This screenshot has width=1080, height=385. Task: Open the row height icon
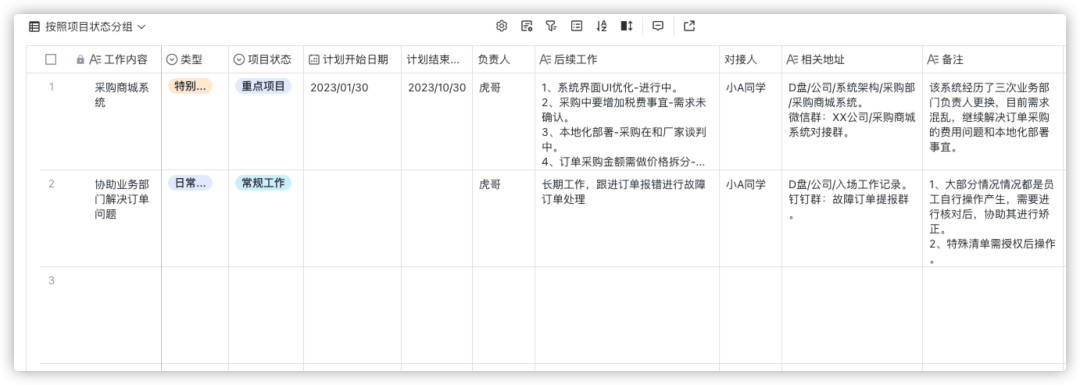(x=627, y=26)
